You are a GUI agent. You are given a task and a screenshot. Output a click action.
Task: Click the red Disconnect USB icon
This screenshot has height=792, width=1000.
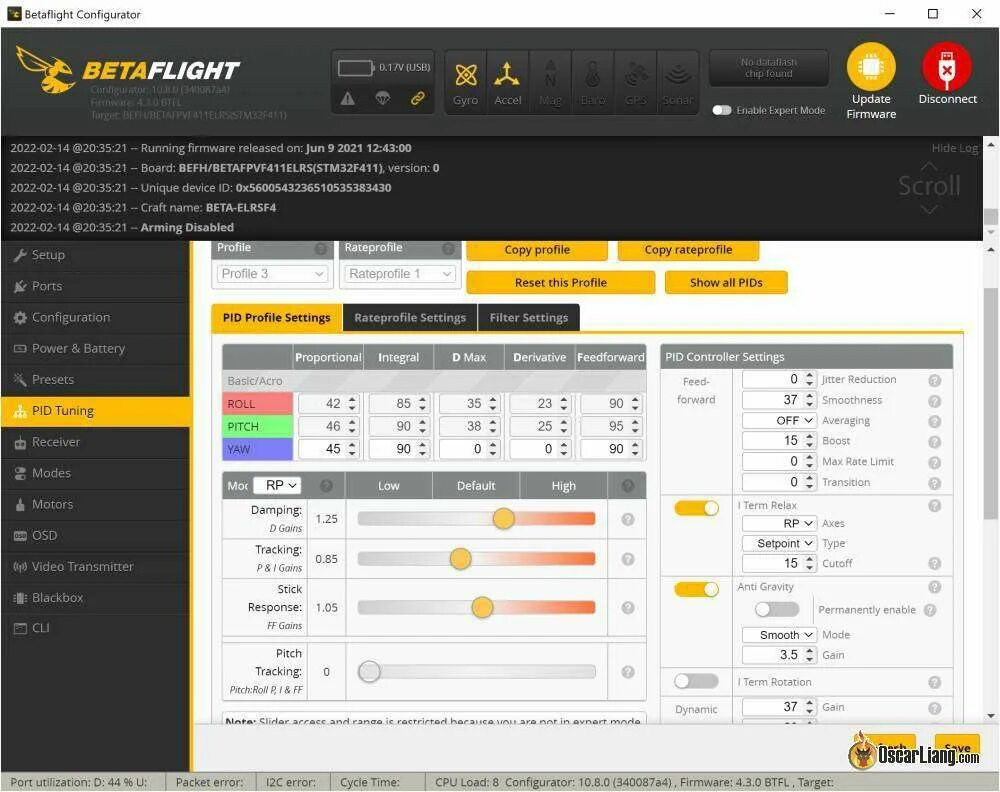click(947, 66)
